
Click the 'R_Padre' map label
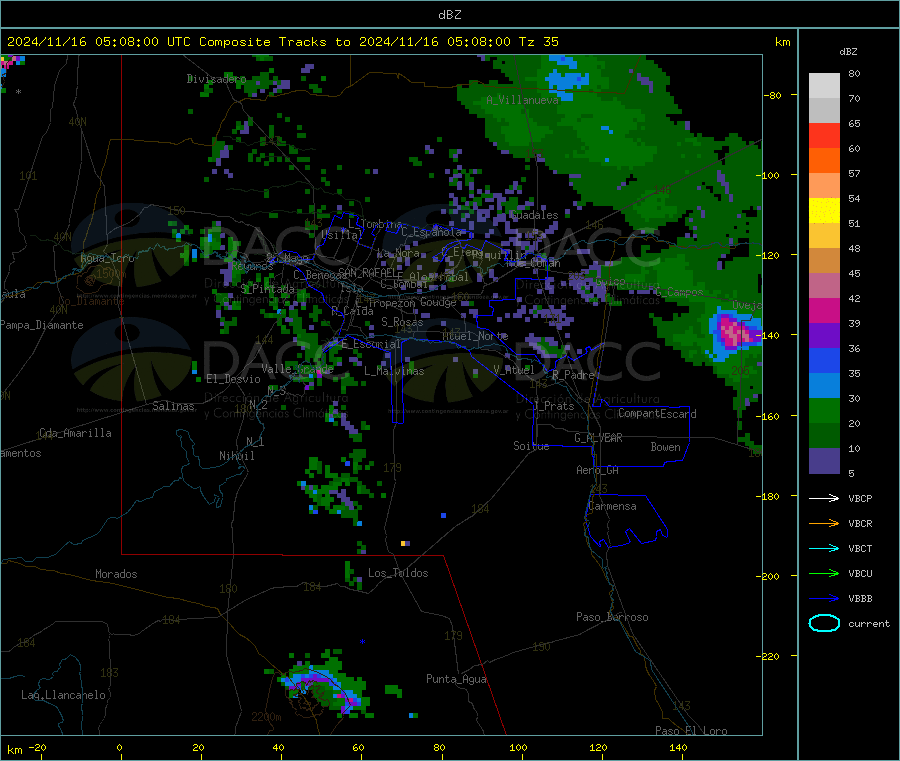tap(573, 375)
